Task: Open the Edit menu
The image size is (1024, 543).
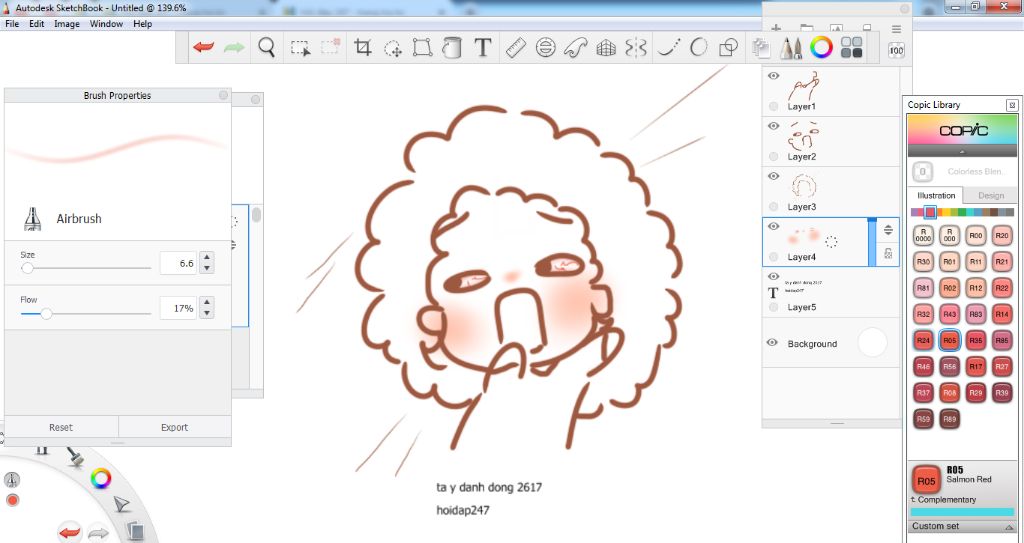Action: (x=37, y=24)
